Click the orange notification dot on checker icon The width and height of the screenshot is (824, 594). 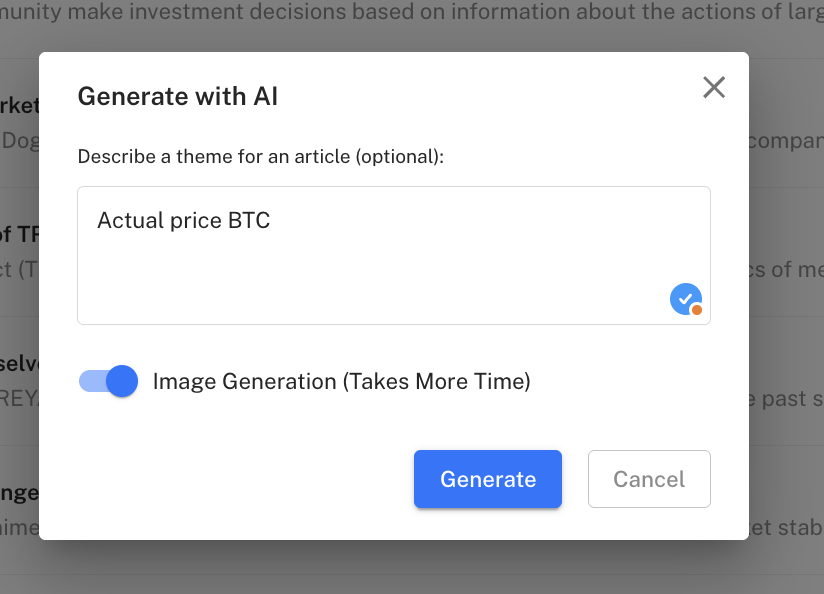point(697,310)
